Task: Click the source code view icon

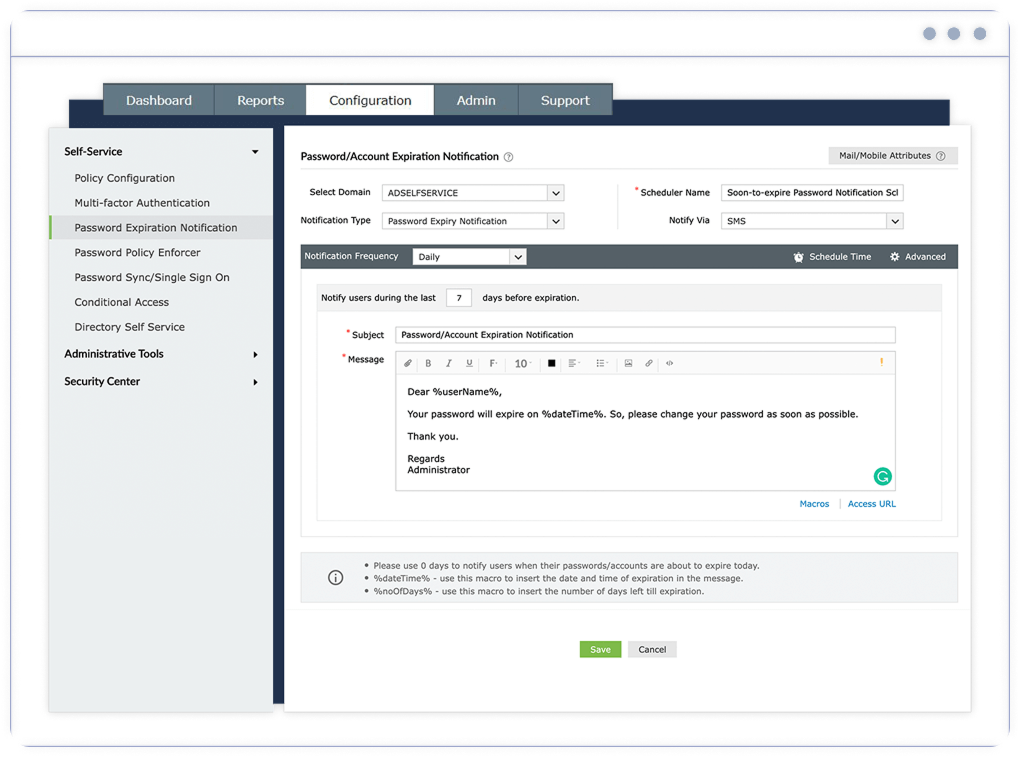Action: click(669, 364)
